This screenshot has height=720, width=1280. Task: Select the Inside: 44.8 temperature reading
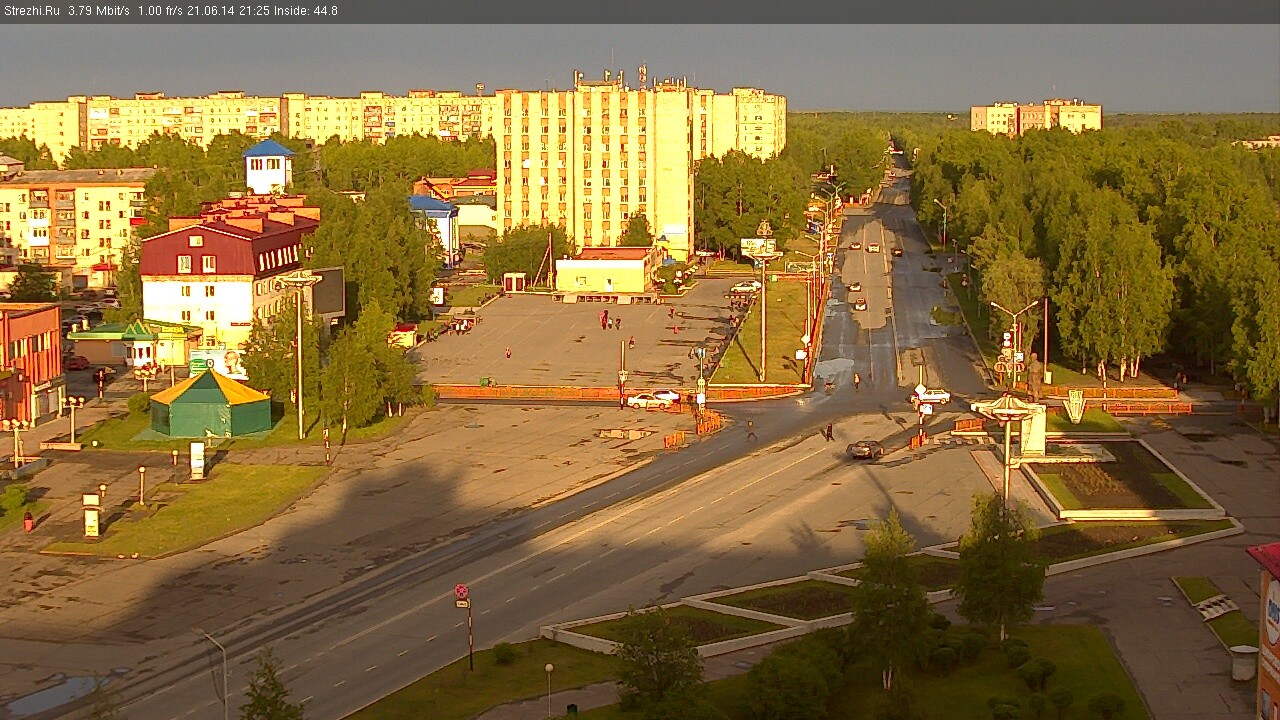305,11
